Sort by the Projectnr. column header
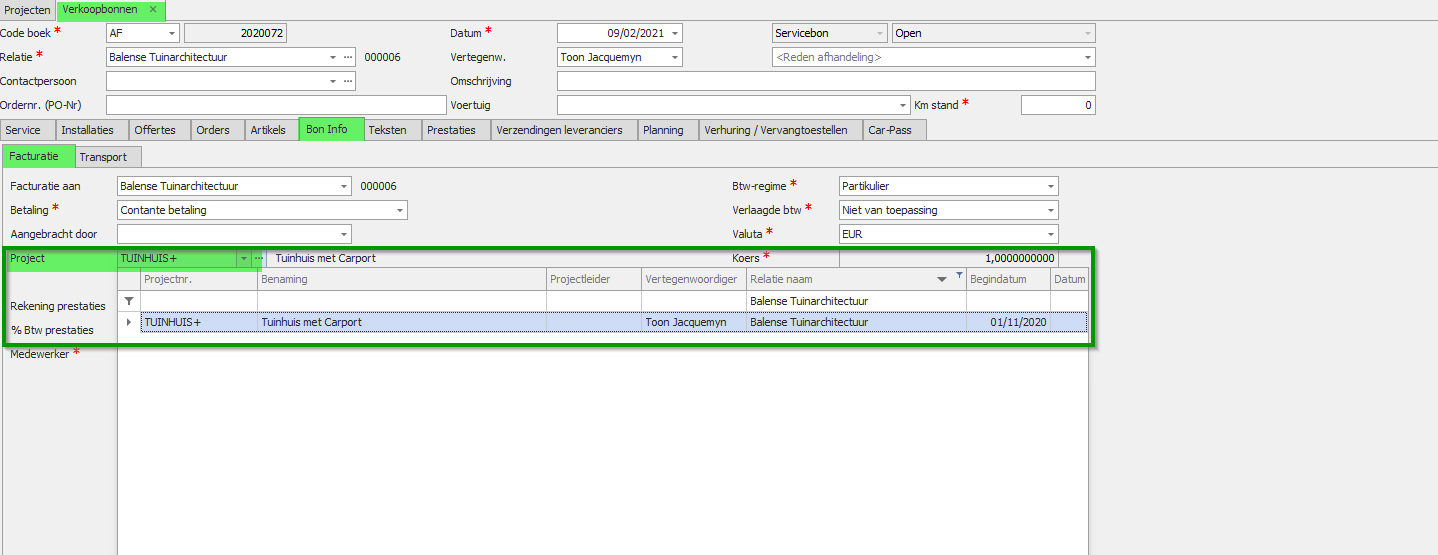 (x=199, y=280)
